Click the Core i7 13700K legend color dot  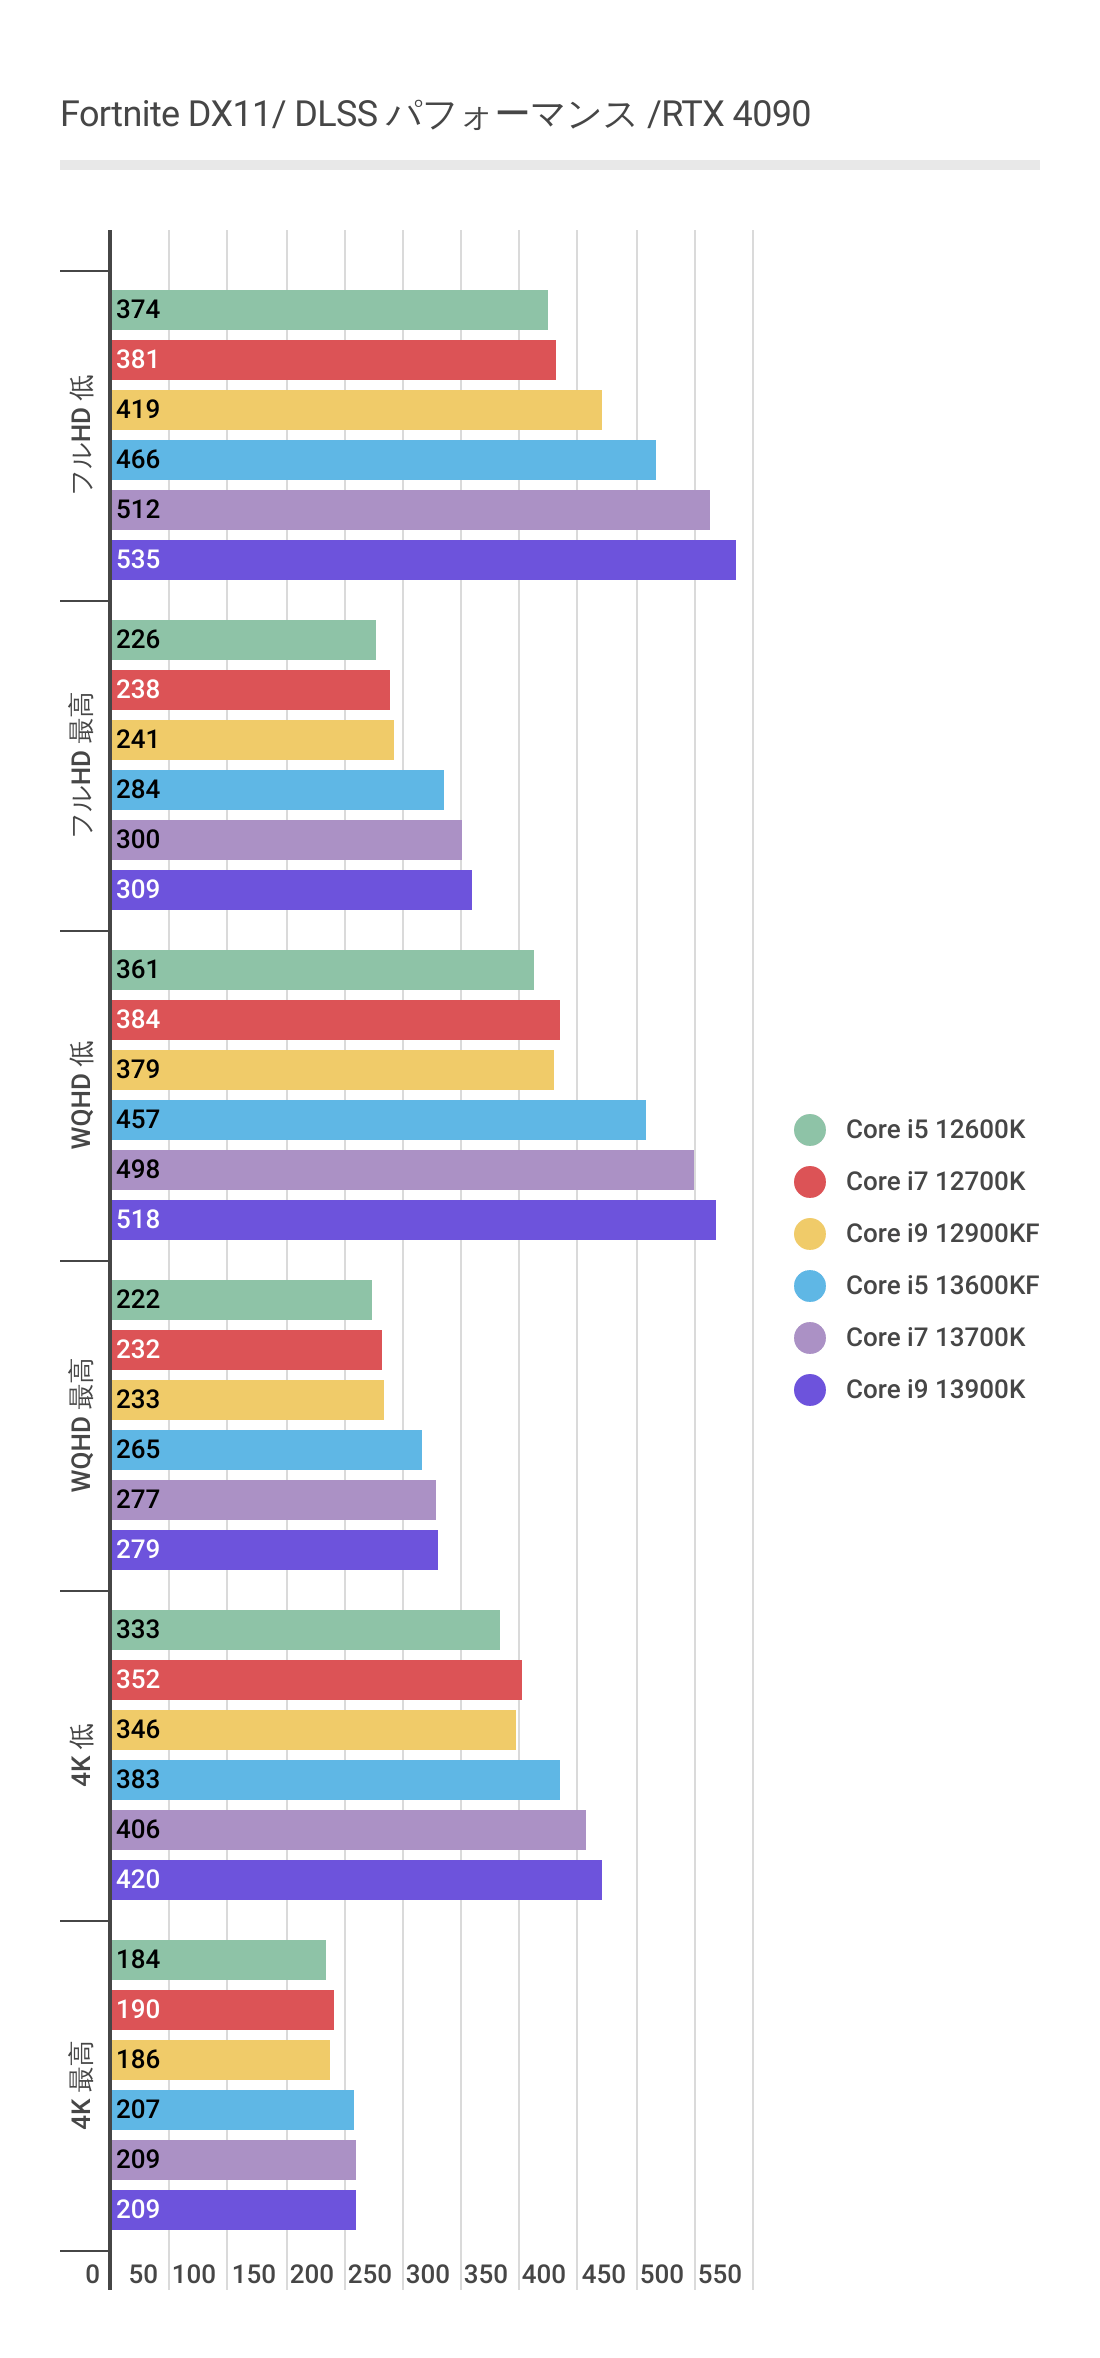tap(810, 1338)
